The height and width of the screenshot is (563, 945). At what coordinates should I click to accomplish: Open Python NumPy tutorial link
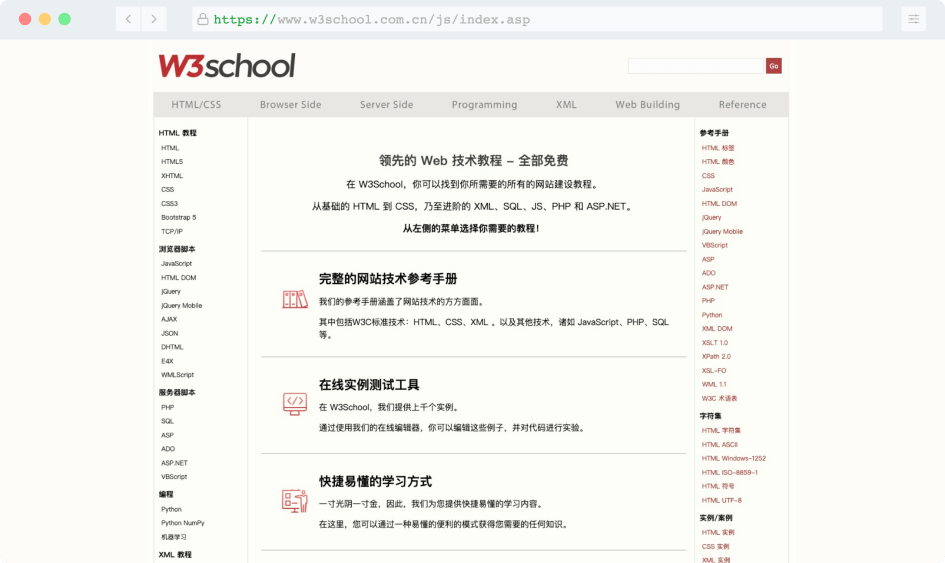coord(183,523)
